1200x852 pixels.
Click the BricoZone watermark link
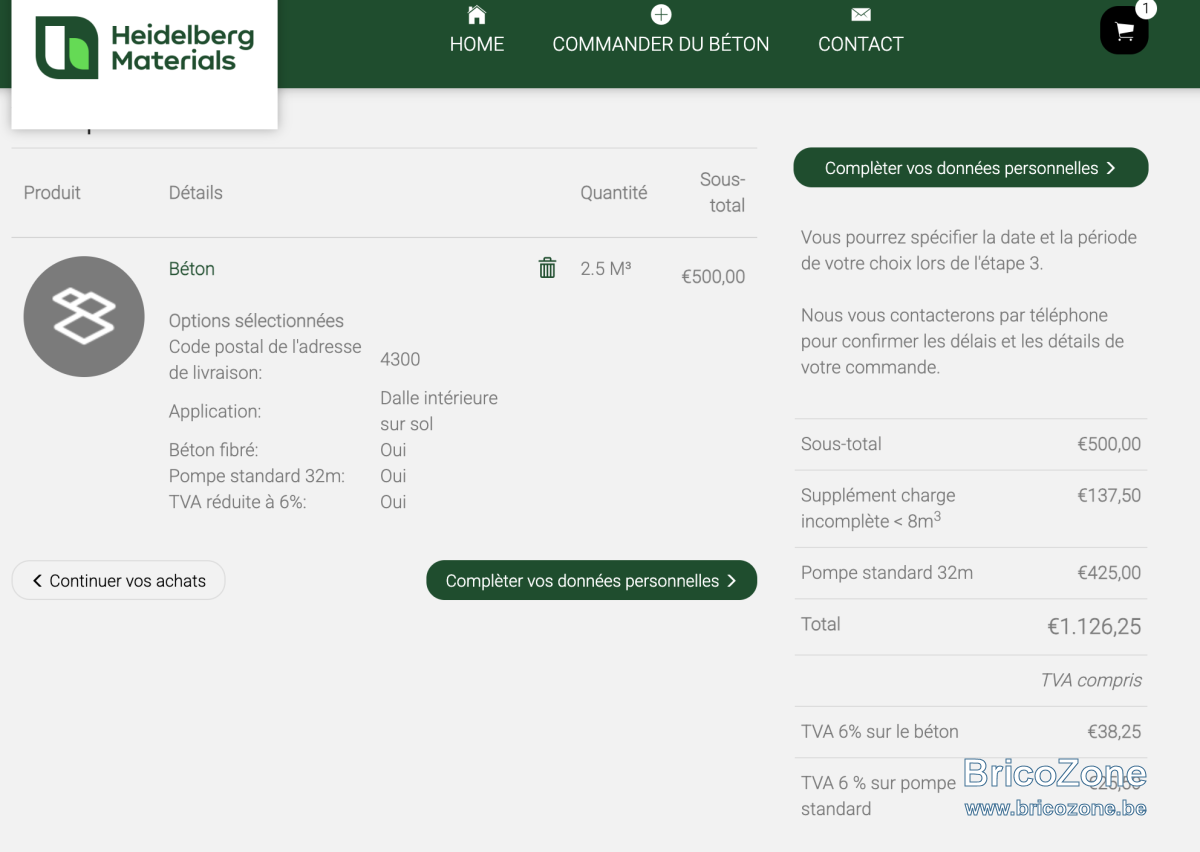(x=1056, y=789)
